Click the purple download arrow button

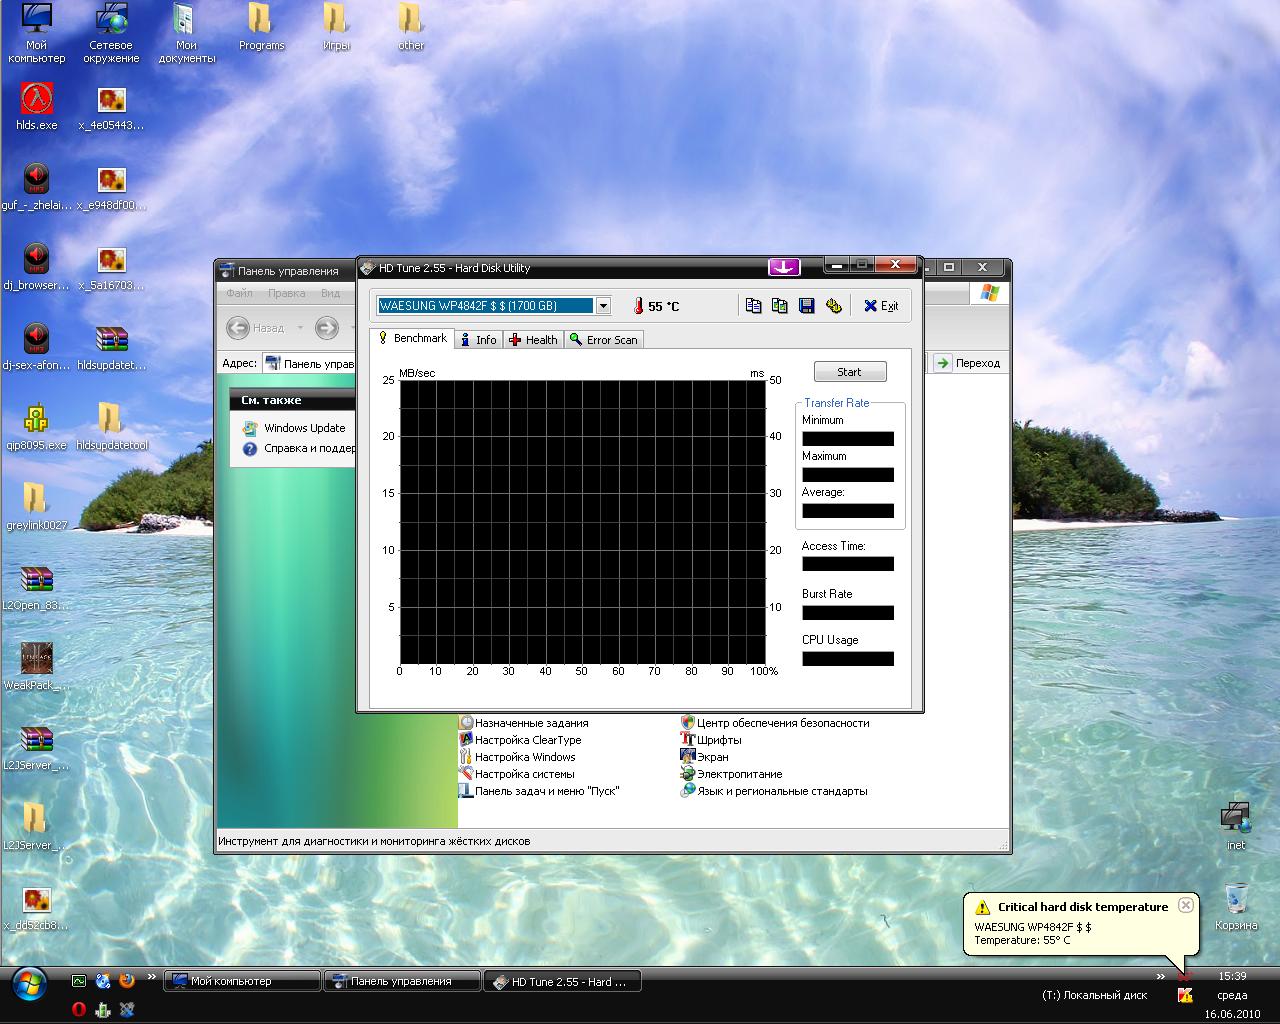(784, 266)
